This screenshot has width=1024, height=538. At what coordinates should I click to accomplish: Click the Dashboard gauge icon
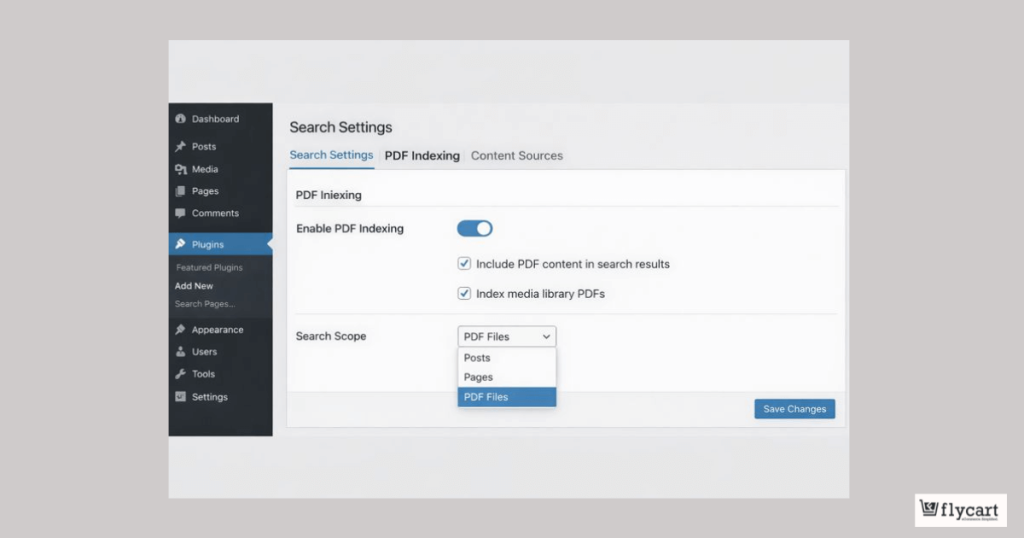[x=180, y=119]
